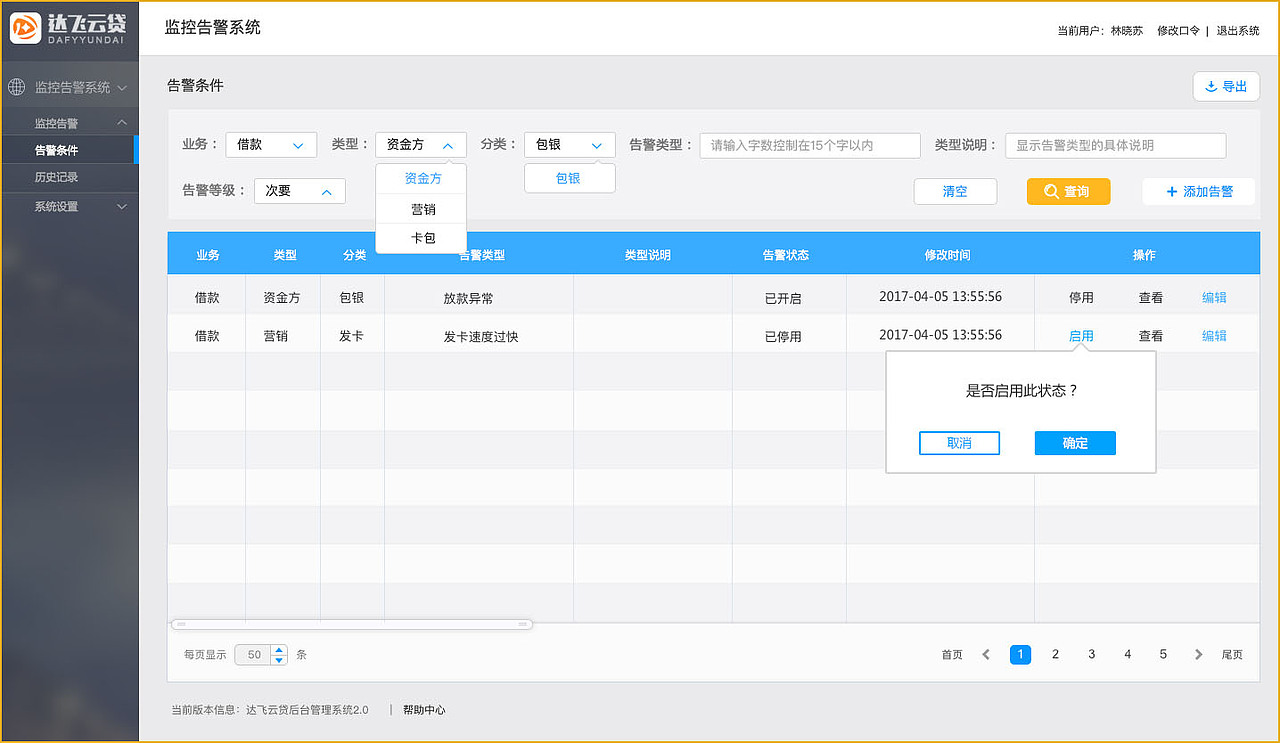1280x743 pixels.
Task: Collapse the 监控告警 sidebar section
Action: tap(70, 121)
